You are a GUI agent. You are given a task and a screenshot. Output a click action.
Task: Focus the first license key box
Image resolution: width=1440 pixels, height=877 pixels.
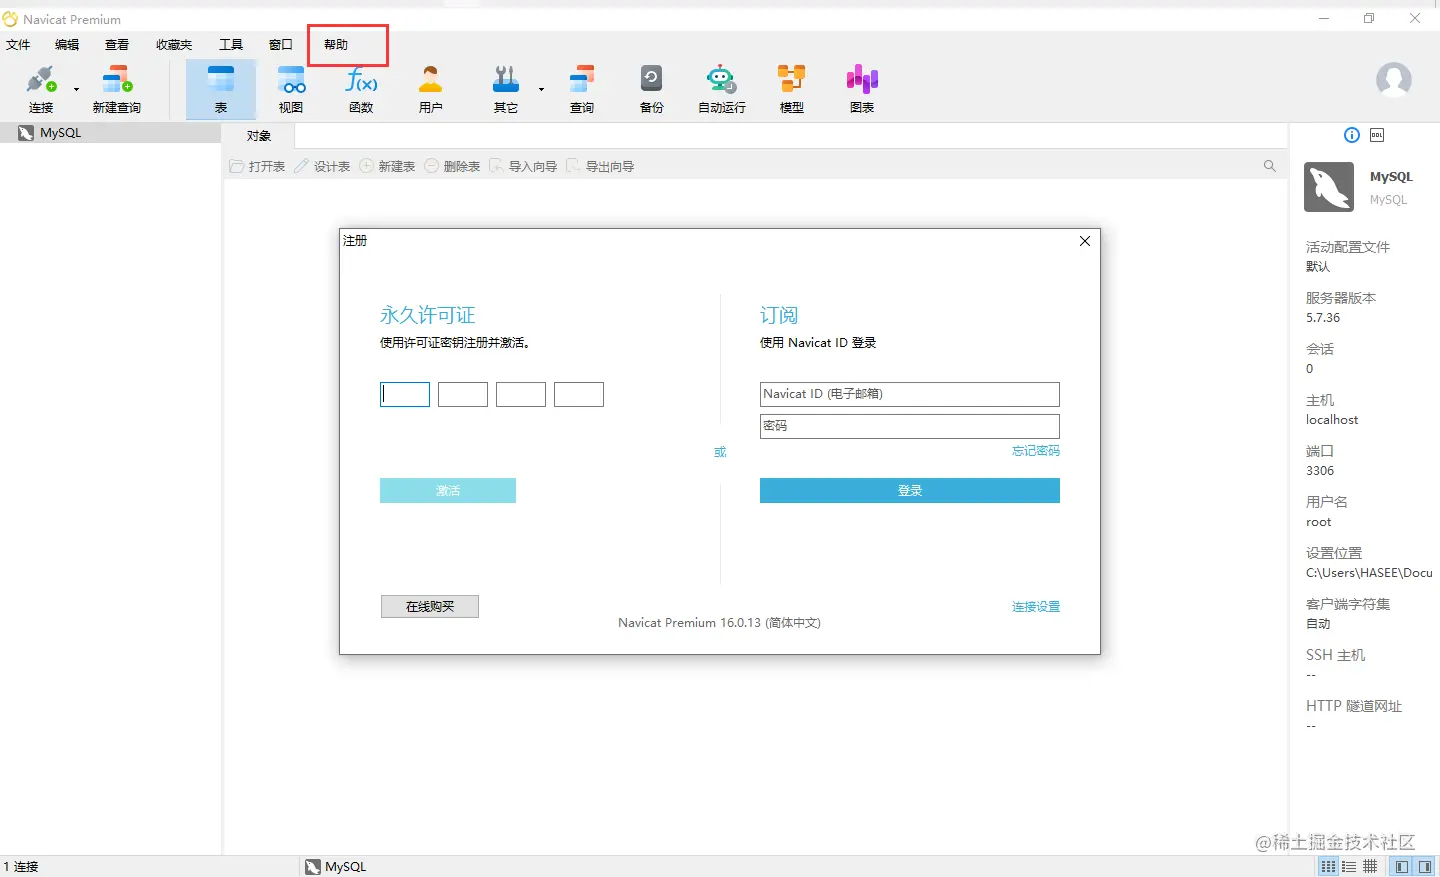[x=405, y=394]
